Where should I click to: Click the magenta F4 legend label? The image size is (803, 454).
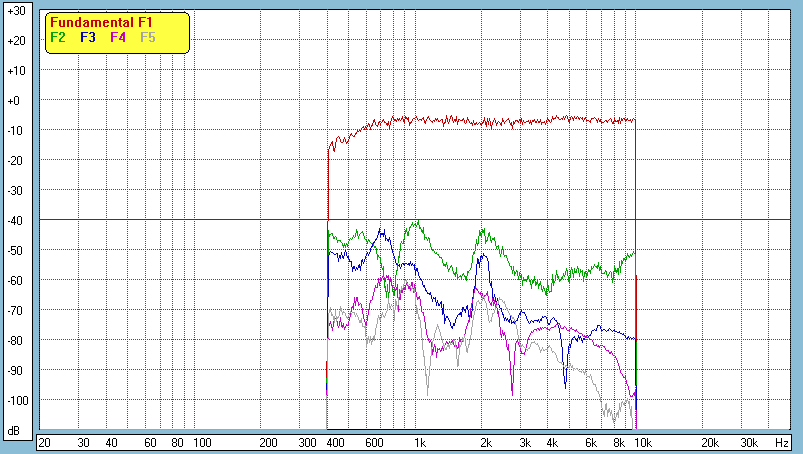[x=118, y=37]
